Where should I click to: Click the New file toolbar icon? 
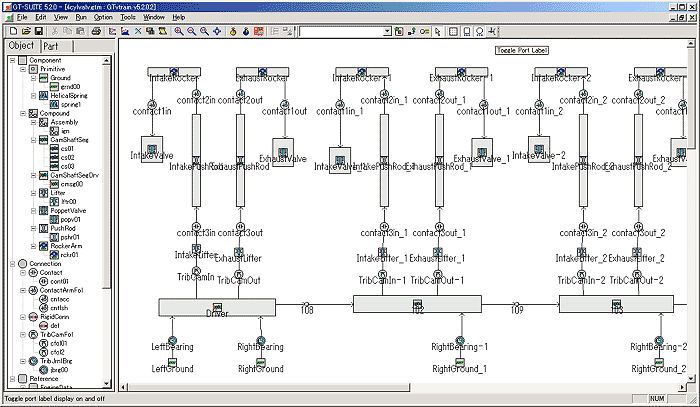pyautogui.click(x=13, y=31)
